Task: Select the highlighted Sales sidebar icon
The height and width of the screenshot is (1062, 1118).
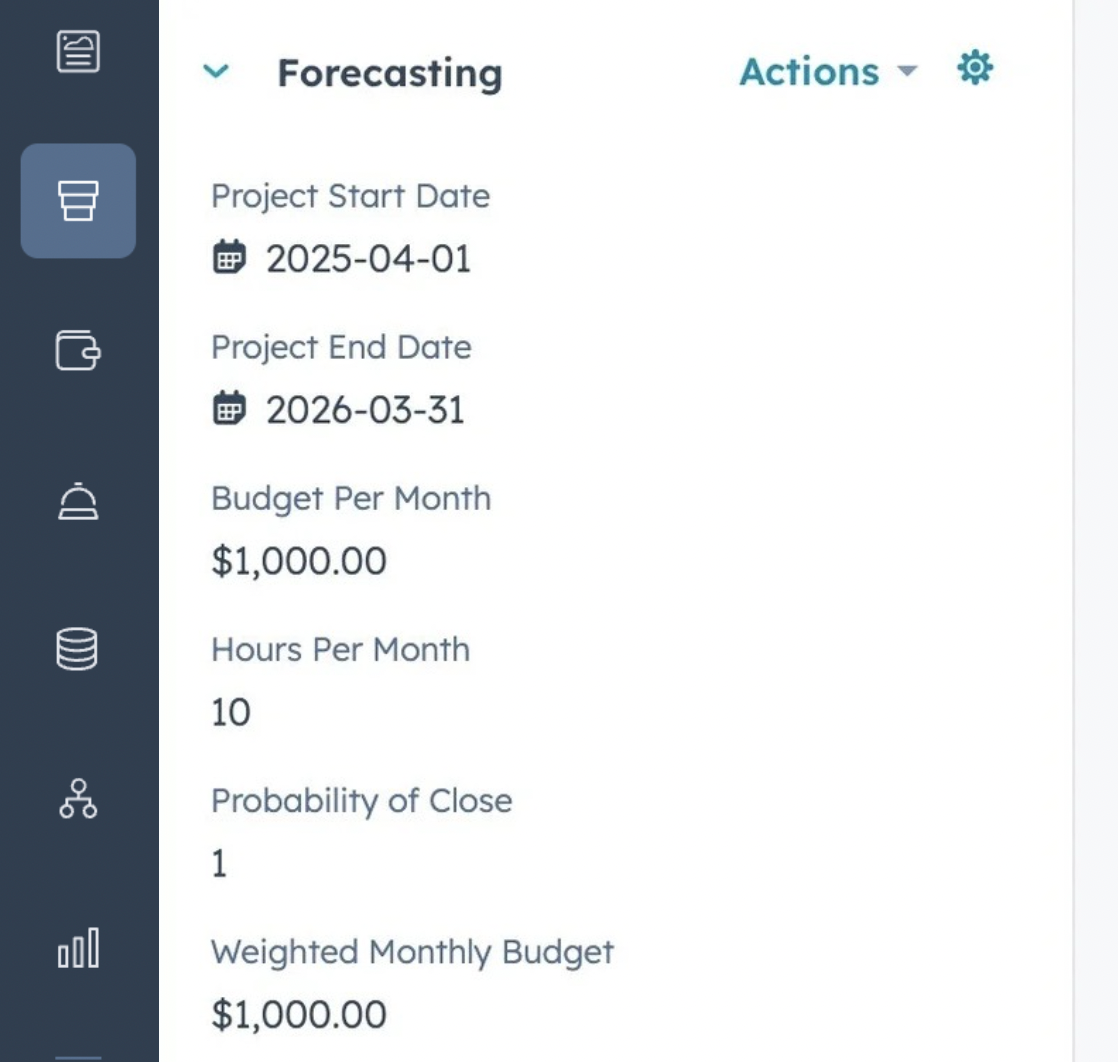Action: point(78,201)
